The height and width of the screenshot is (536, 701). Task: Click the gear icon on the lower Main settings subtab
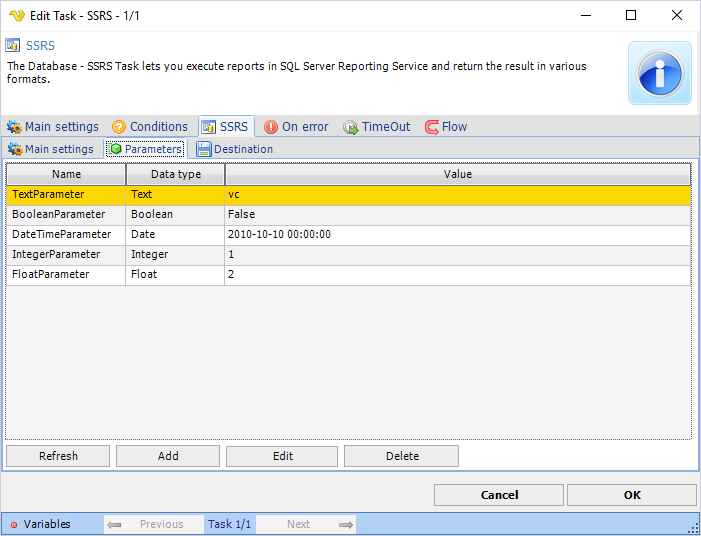pos(15,149)
